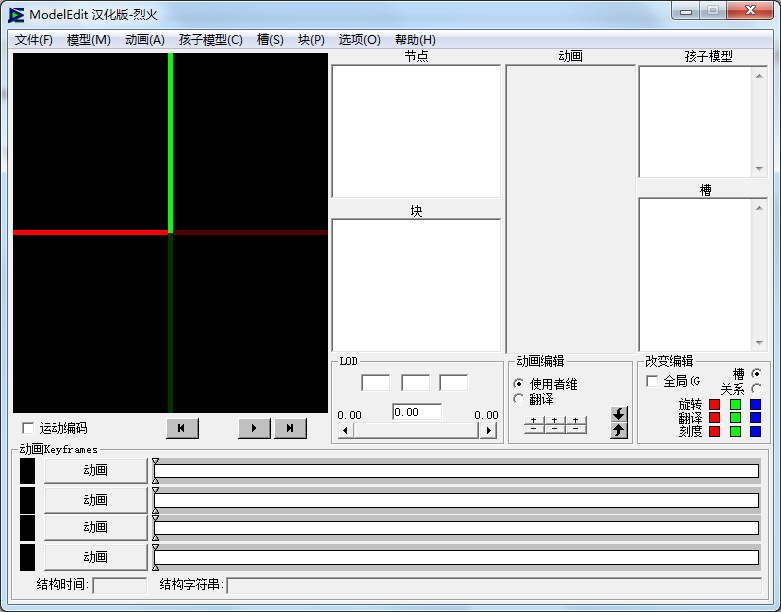Open the 孩子模型(C) menu
The height and width of the screenshot is (612, 781).
coord(211,40)
